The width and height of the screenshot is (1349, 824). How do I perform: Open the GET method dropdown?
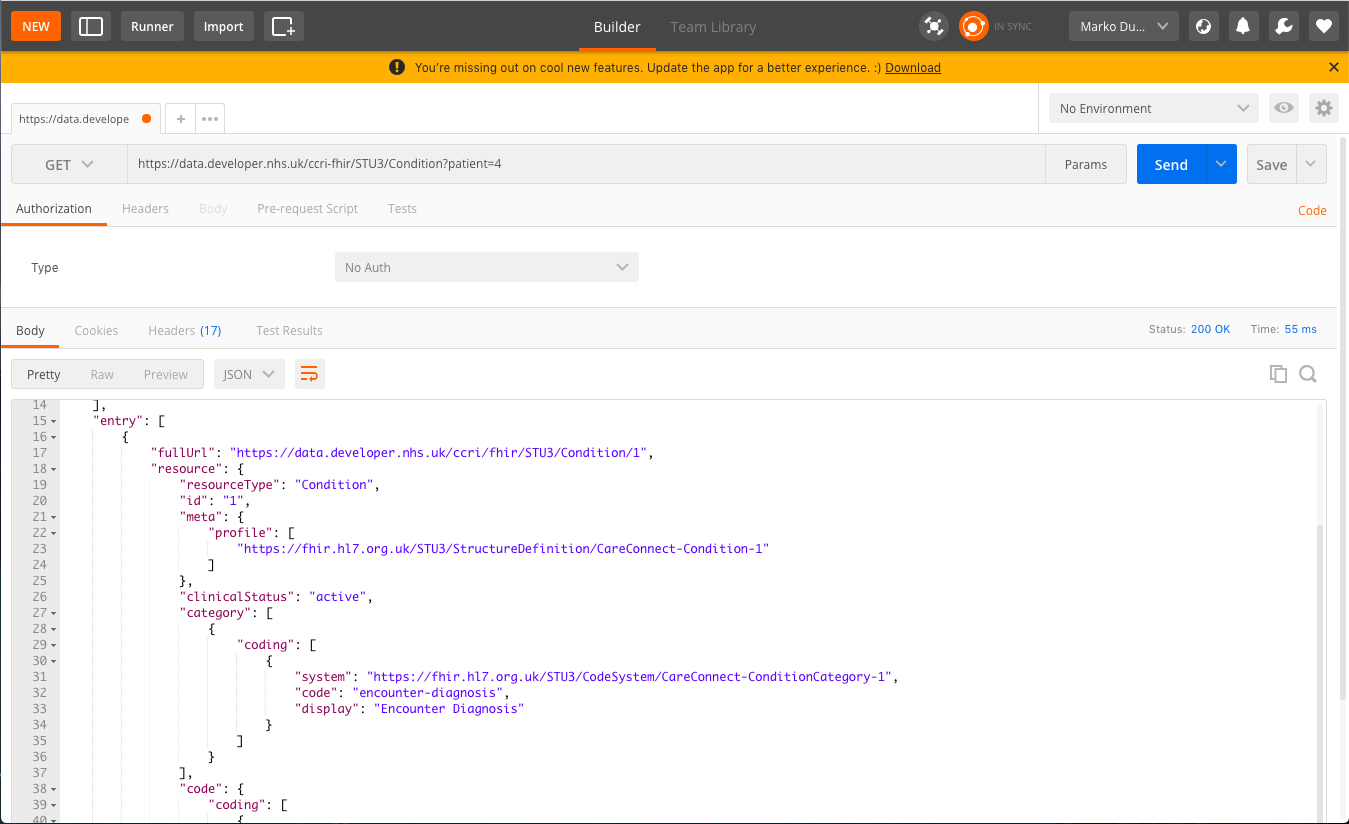(x=69, y=164)
